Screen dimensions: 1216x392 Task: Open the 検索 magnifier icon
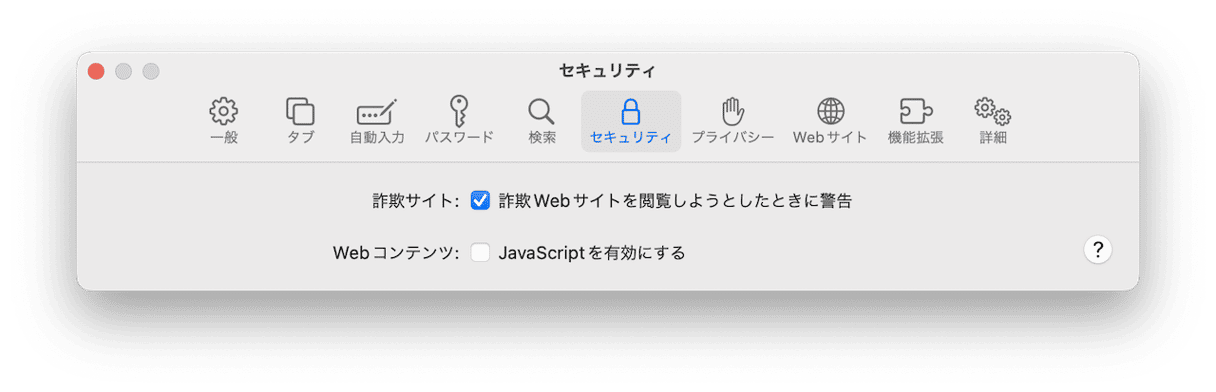541,111
